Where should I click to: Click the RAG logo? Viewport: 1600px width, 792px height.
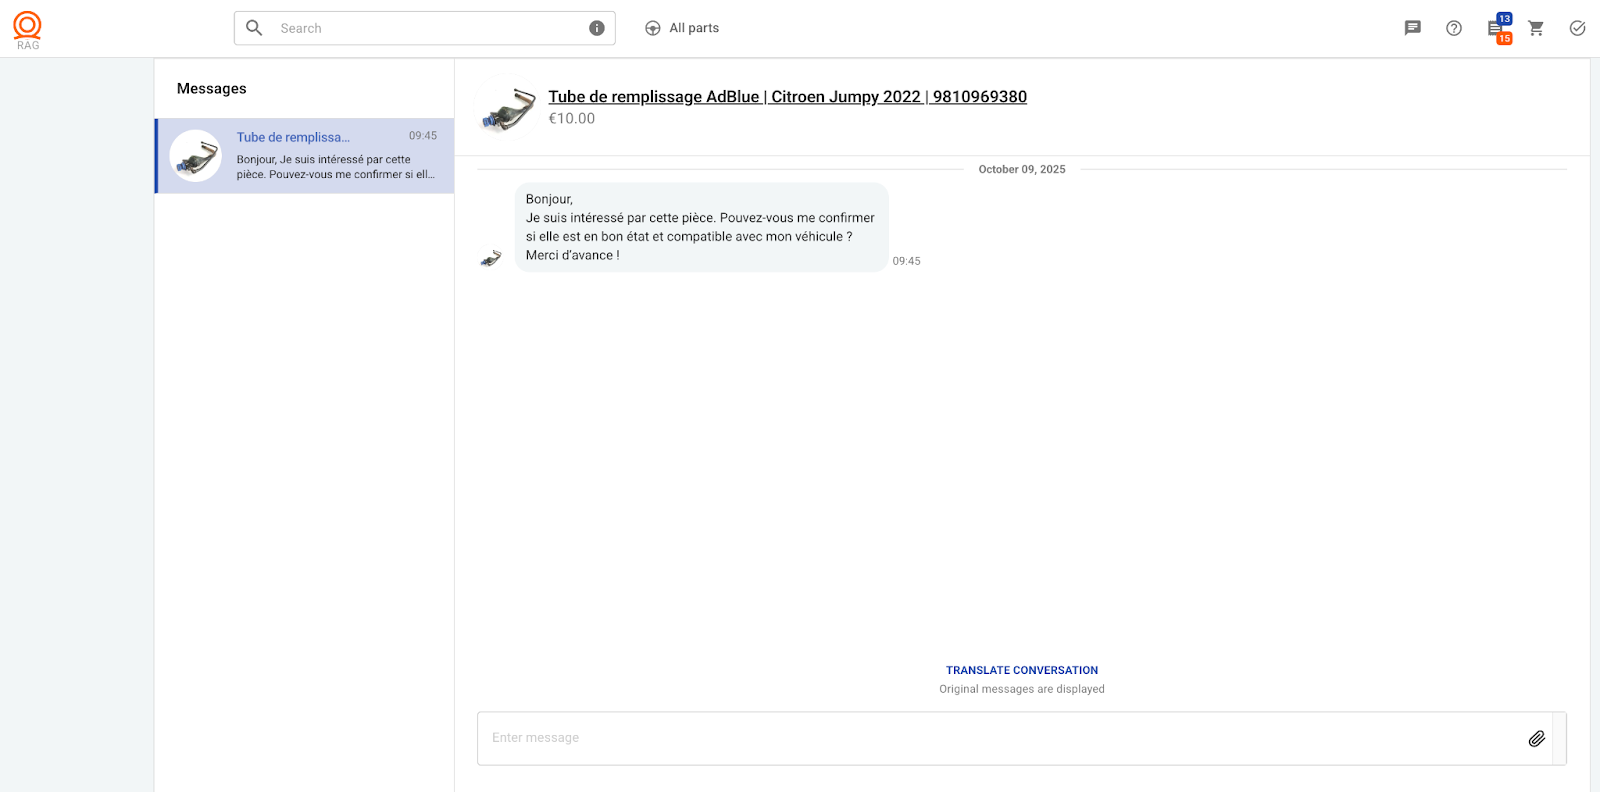pos(28,29)
